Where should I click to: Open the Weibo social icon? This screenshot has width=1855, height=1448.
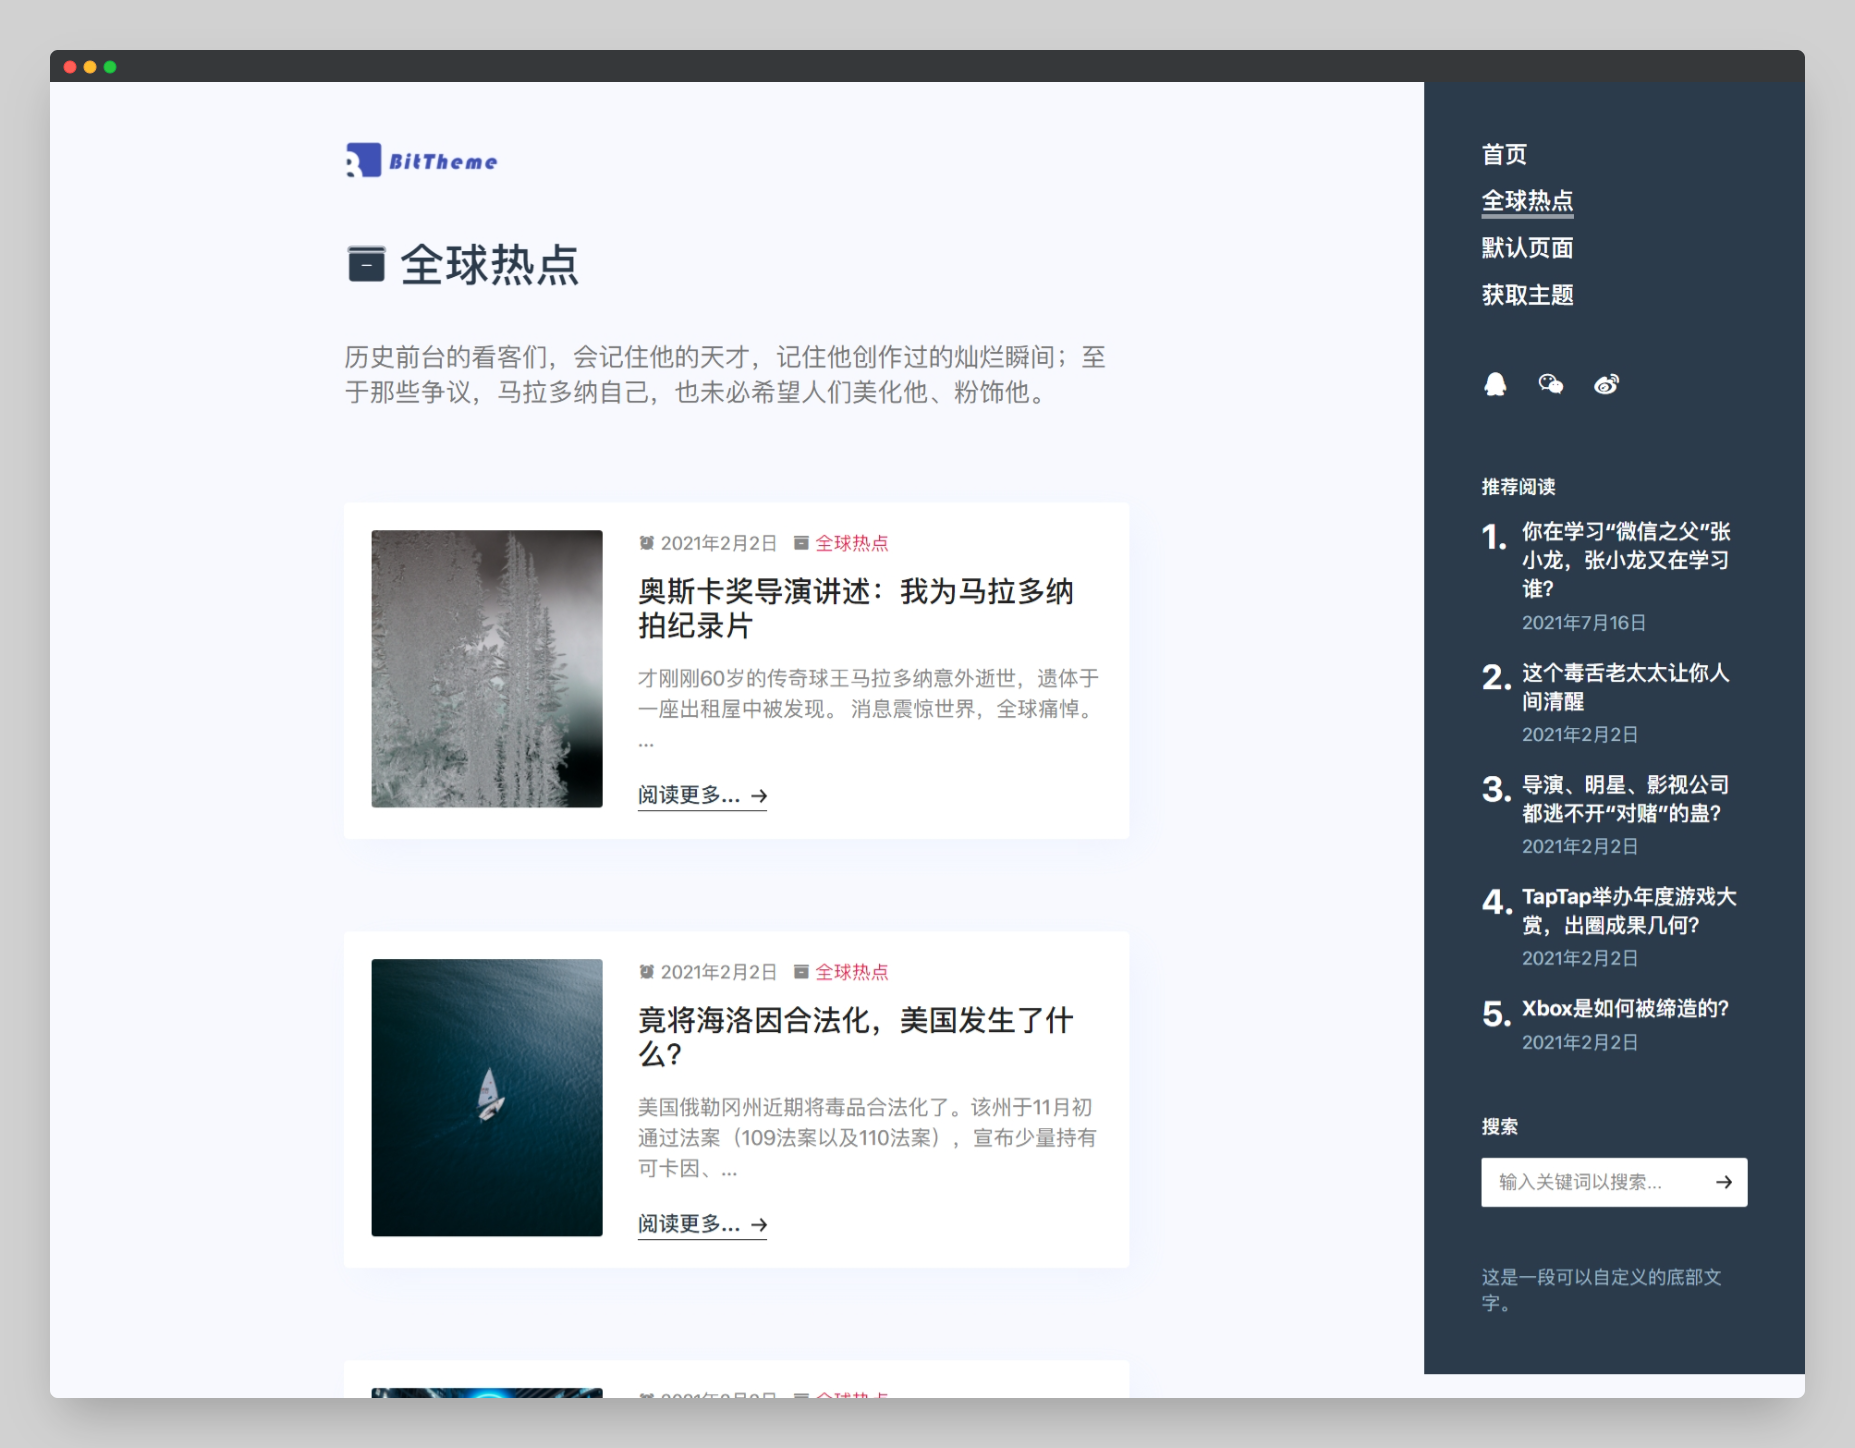[x=1607, y=384]
